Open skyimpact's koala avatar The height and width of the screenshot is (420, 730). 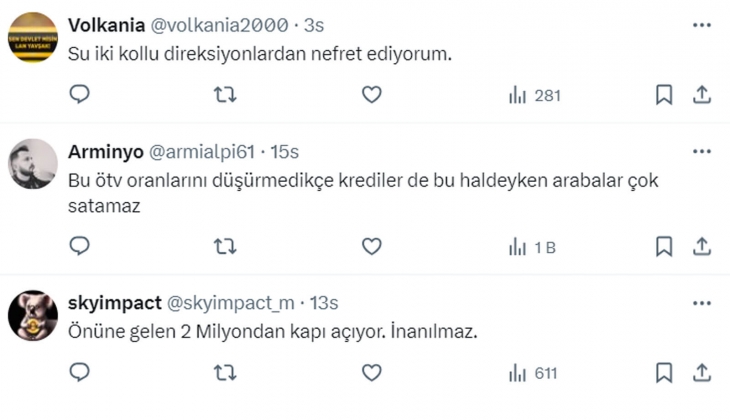click(33, 316)
